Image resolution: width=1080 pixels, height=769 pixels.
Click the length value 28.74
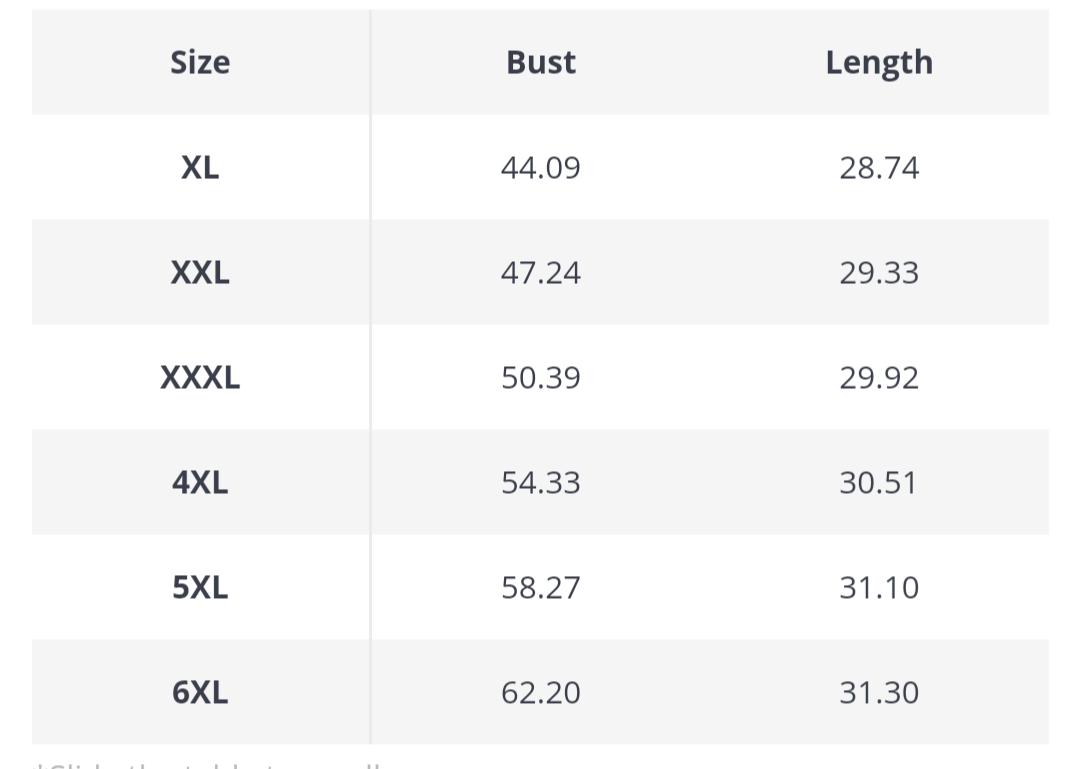pyautogui.click(x=879, y=168)
